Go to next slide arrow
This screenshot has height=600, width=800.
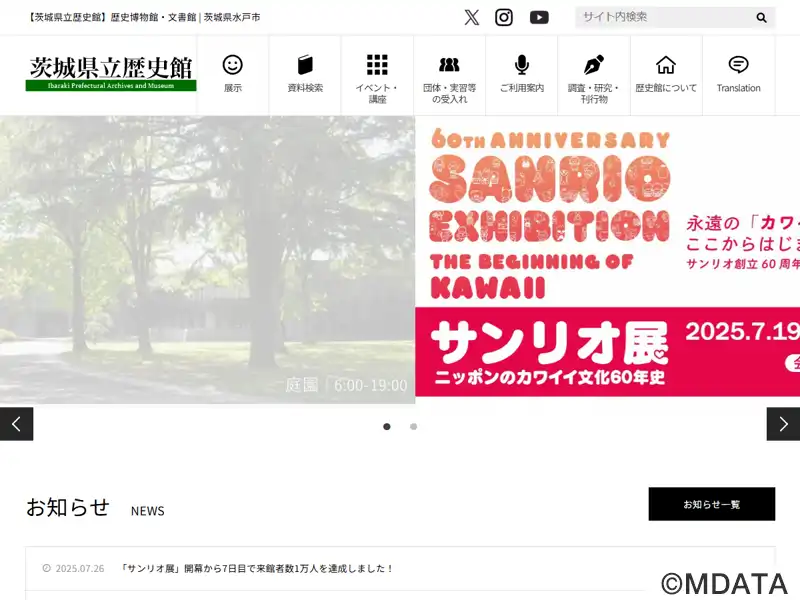click(x=783, y=424)
